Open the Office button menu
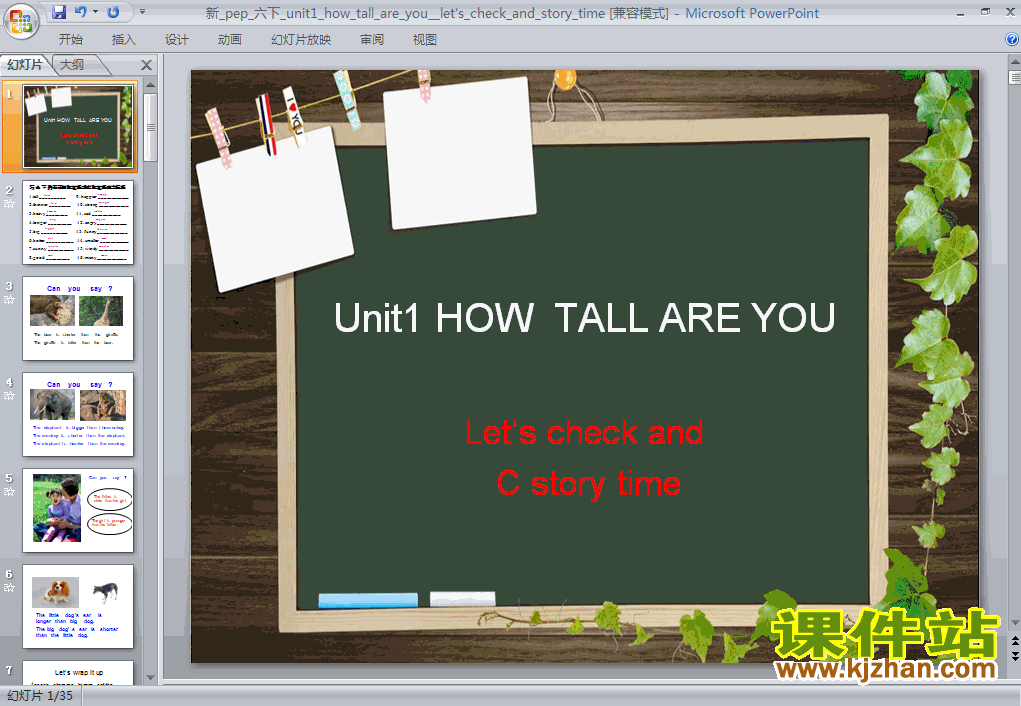 (21, 21)
